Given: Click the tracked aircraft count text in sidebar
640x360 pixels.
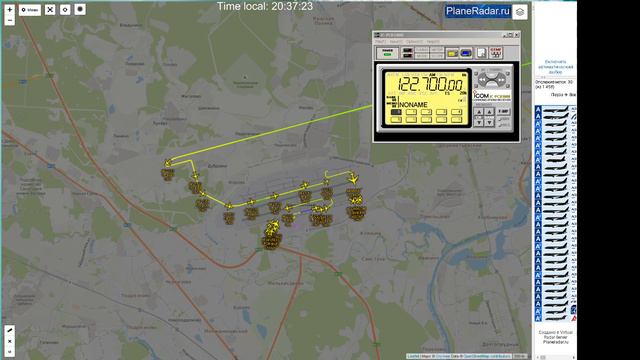Looking at the screenshot, I should coord(554,84).
